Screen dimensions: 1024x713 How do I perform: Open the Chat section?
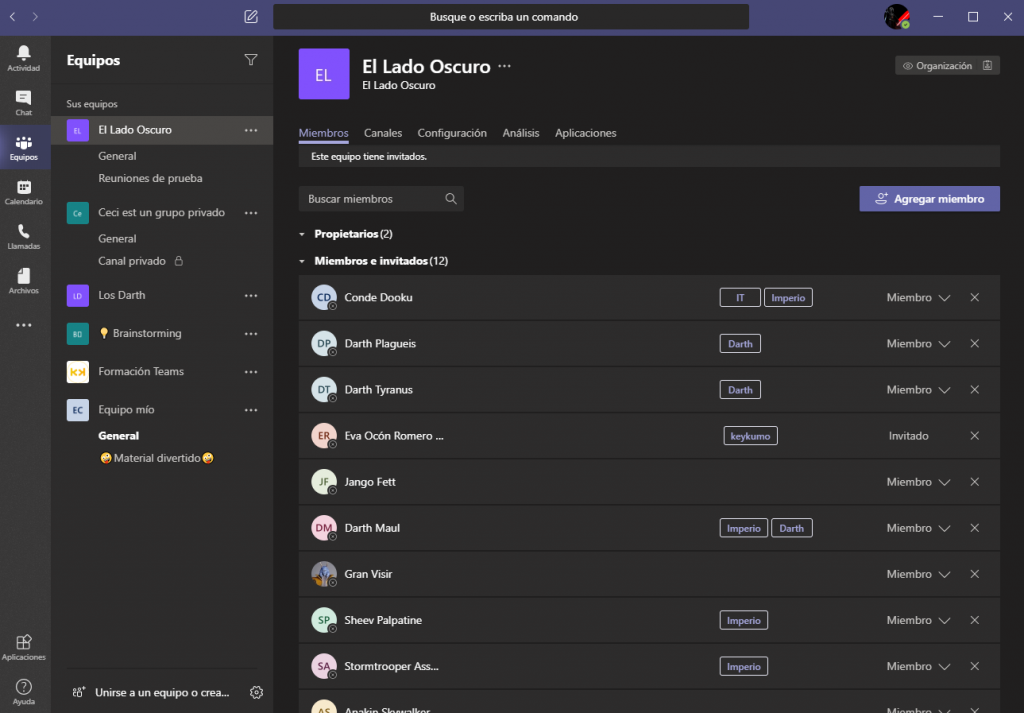(x=23, y=100)
